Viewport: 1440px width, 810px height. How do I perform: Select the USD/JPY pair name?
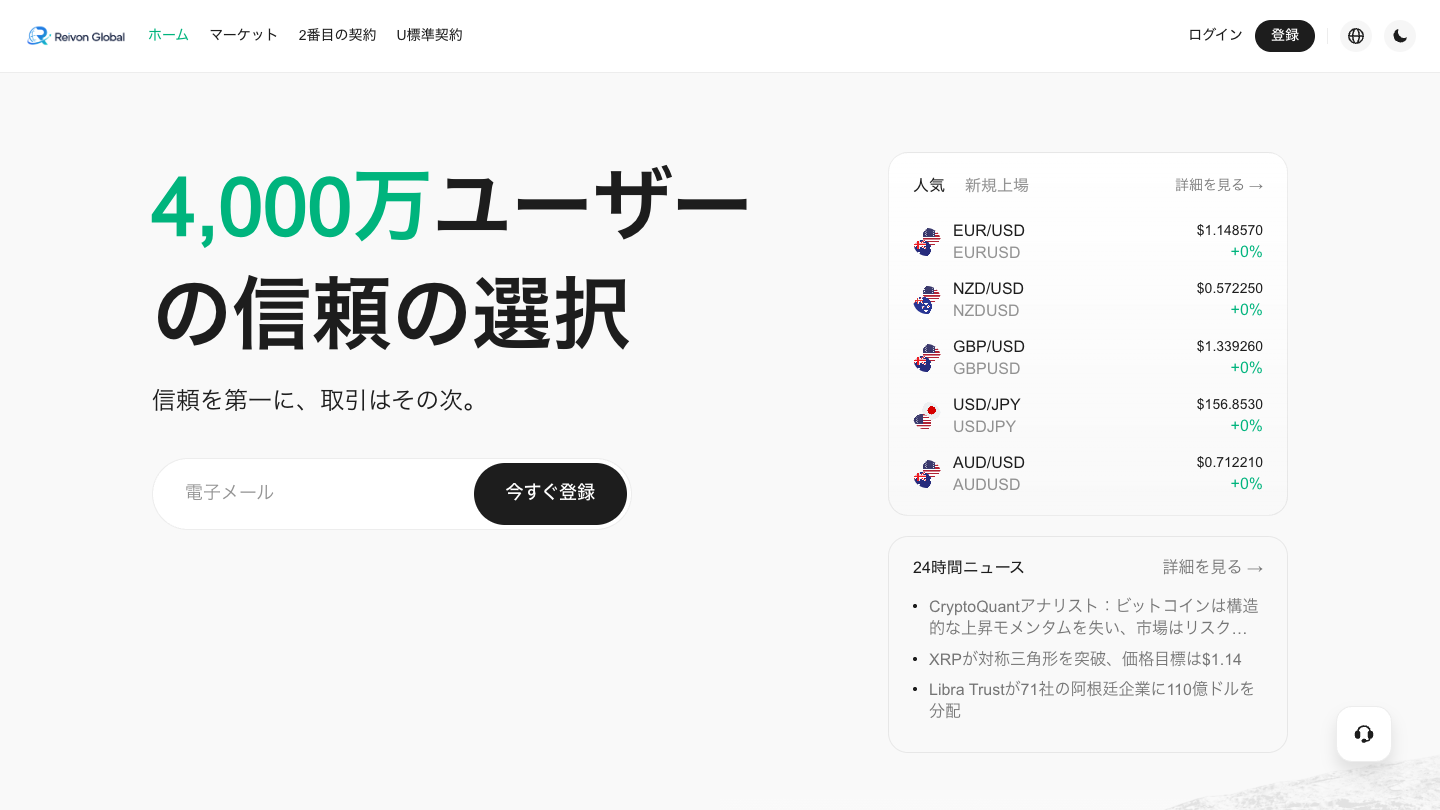[x=987, y=405]
